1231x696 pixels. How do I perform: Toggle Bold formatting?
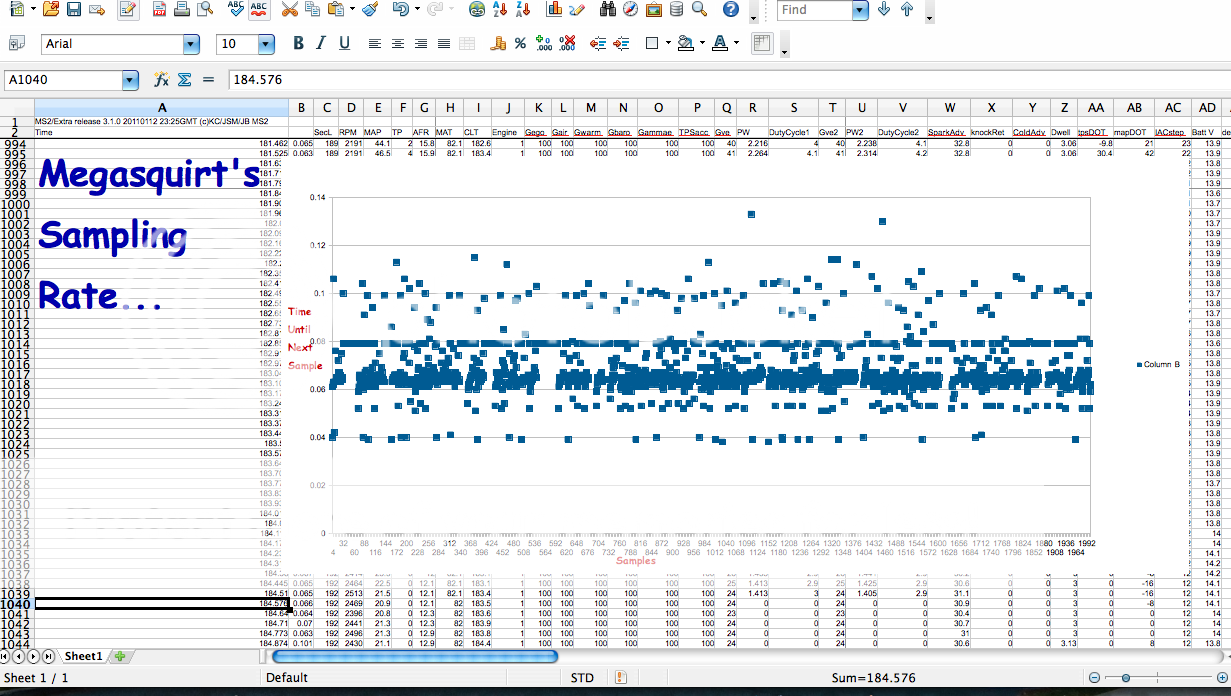(x=298, y=44)
